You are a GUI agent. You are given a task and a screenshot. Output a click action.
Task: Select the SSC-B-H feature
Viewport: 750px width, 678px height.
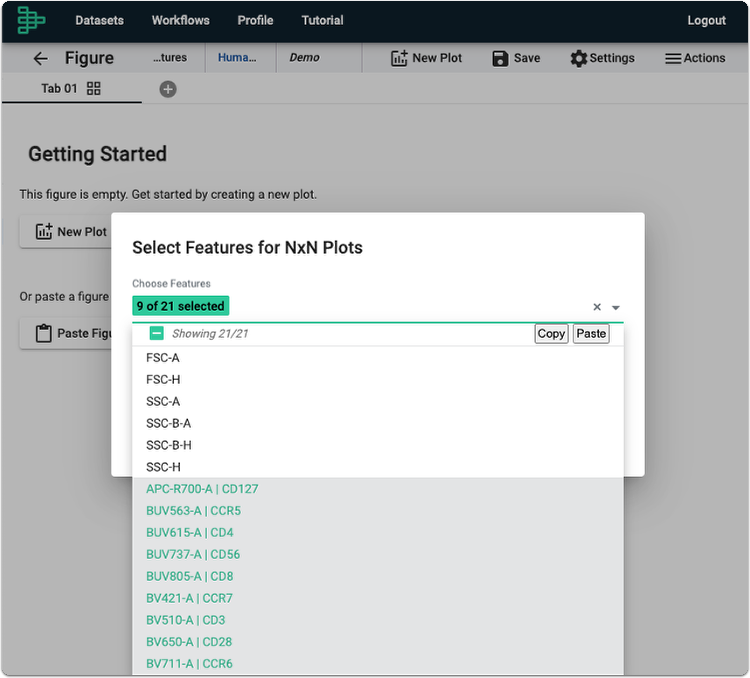coord(378,445)
